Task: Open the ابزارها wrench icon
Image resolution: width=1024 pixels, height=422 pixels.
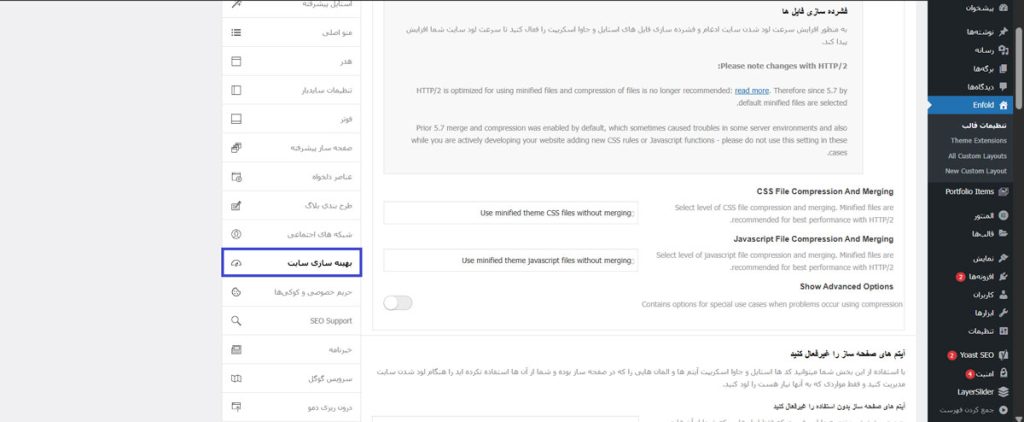Action: [1003, 313]
